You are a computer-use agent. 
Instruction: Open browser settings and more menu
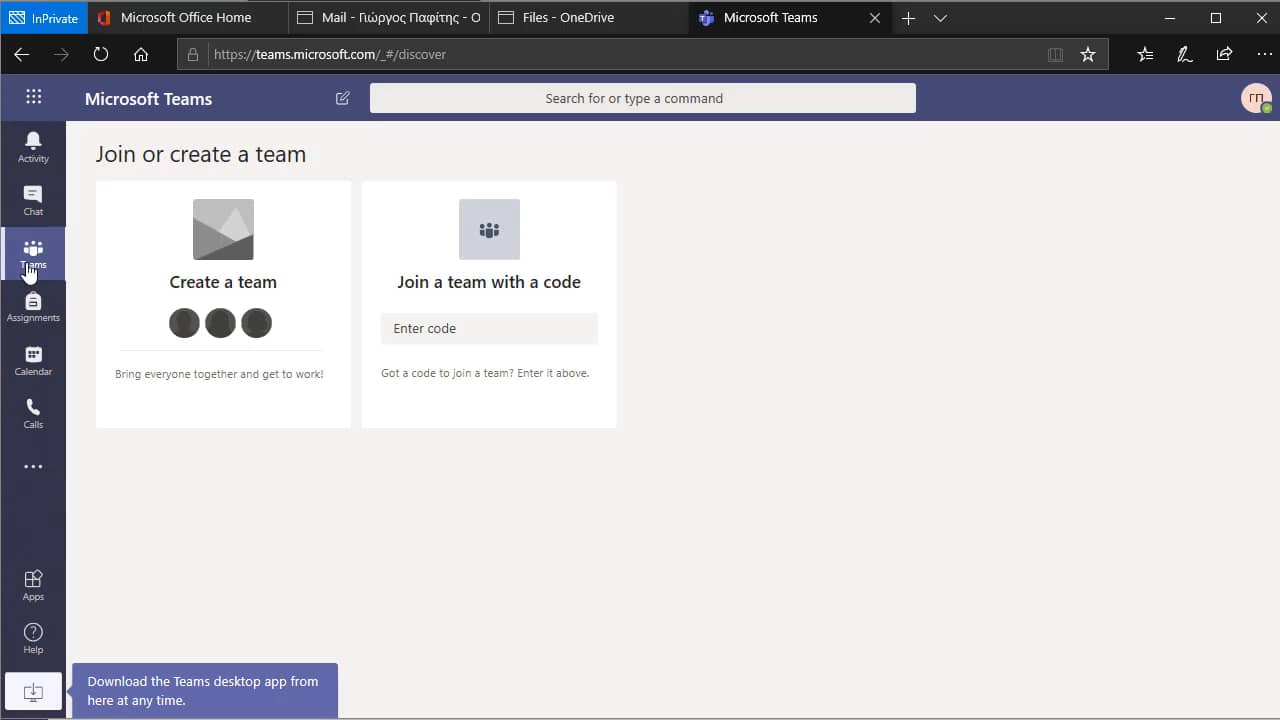coord(1264,55)
